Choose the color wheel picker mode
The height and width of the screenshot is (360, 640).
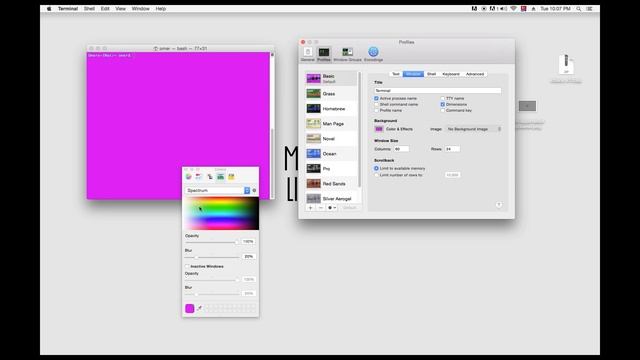189,177
